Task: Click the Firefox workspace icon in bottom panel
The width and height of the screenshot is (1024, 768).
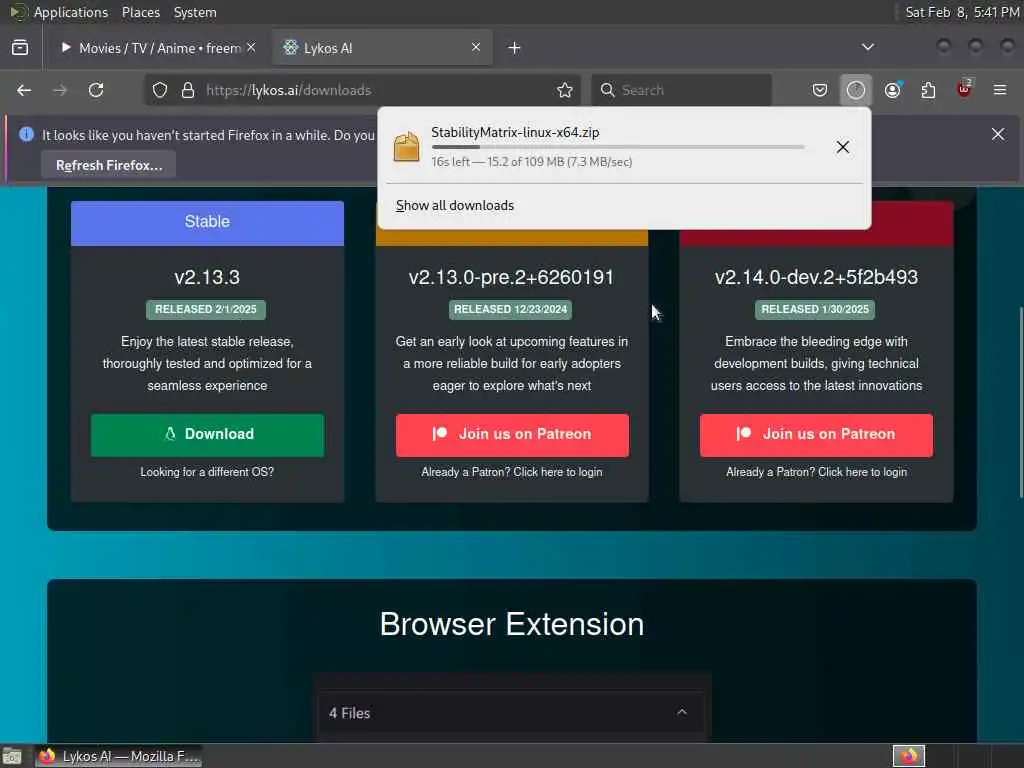Action: pos(909,756)
